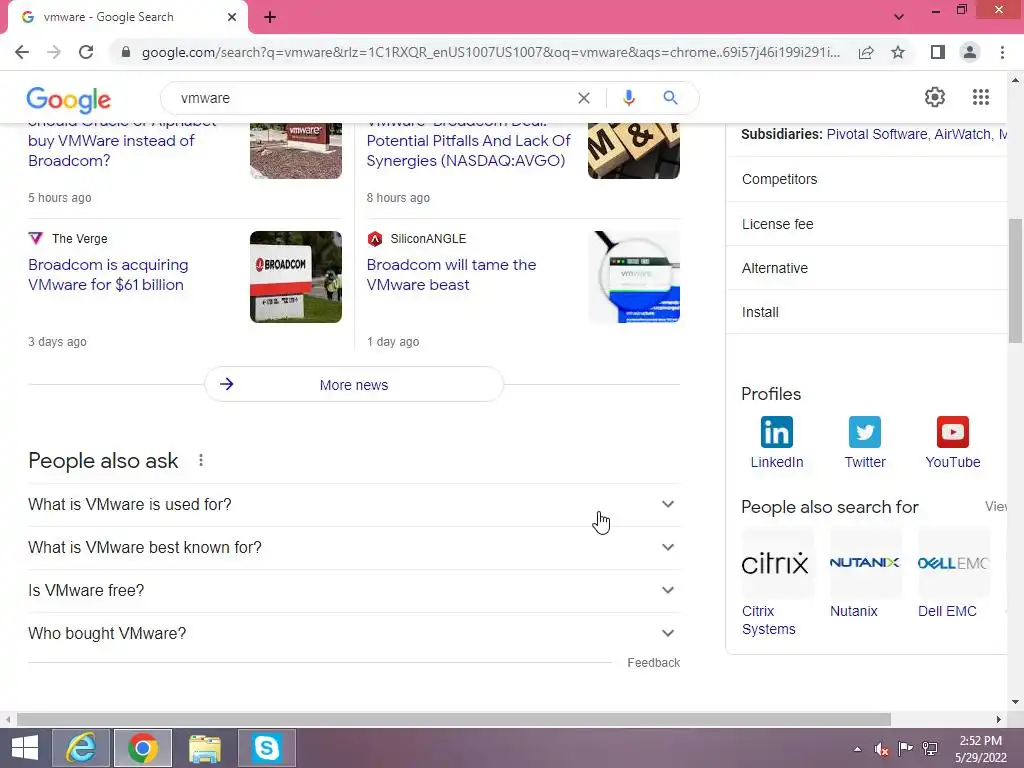Open the Dell EMC related search
The width and height of the screenshot is (1024, 768).
click(953, 573)
